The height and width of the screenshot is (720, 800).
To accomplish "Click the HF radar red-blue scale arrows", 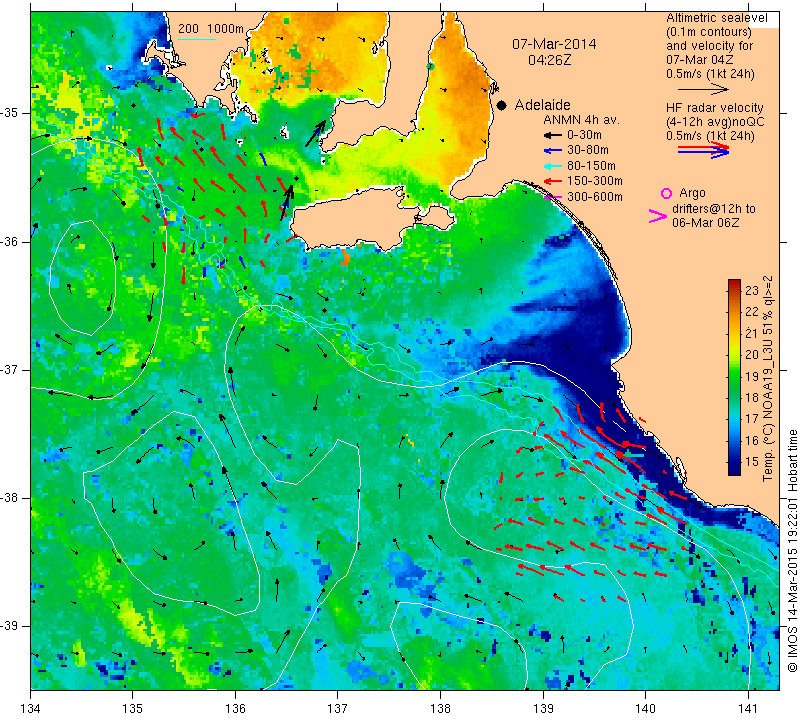I will click(x=703, y=150).
